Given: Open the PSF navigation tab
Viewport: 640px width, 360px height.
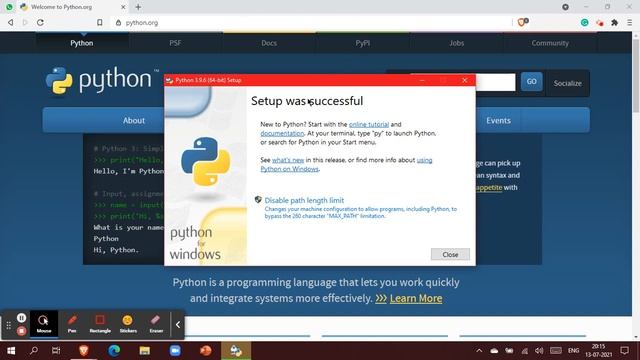Looking at the screenshot, I should 175,43.
